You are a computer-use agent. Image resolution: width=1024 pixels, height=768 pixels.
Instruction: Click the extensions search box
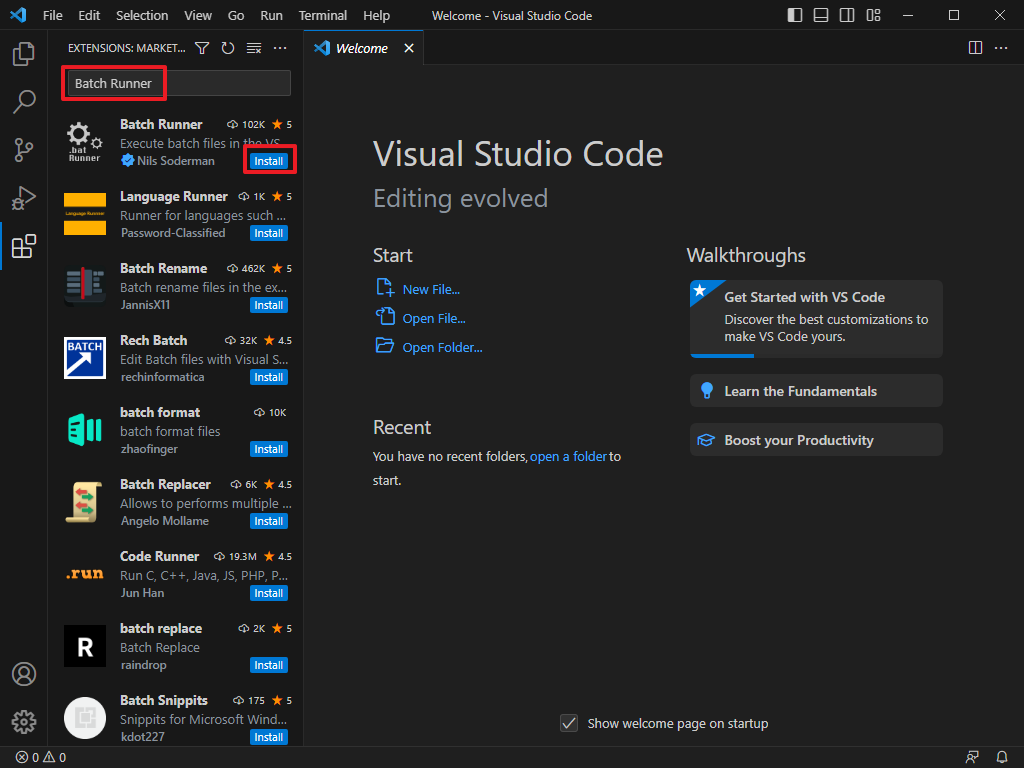coord(179,83)
